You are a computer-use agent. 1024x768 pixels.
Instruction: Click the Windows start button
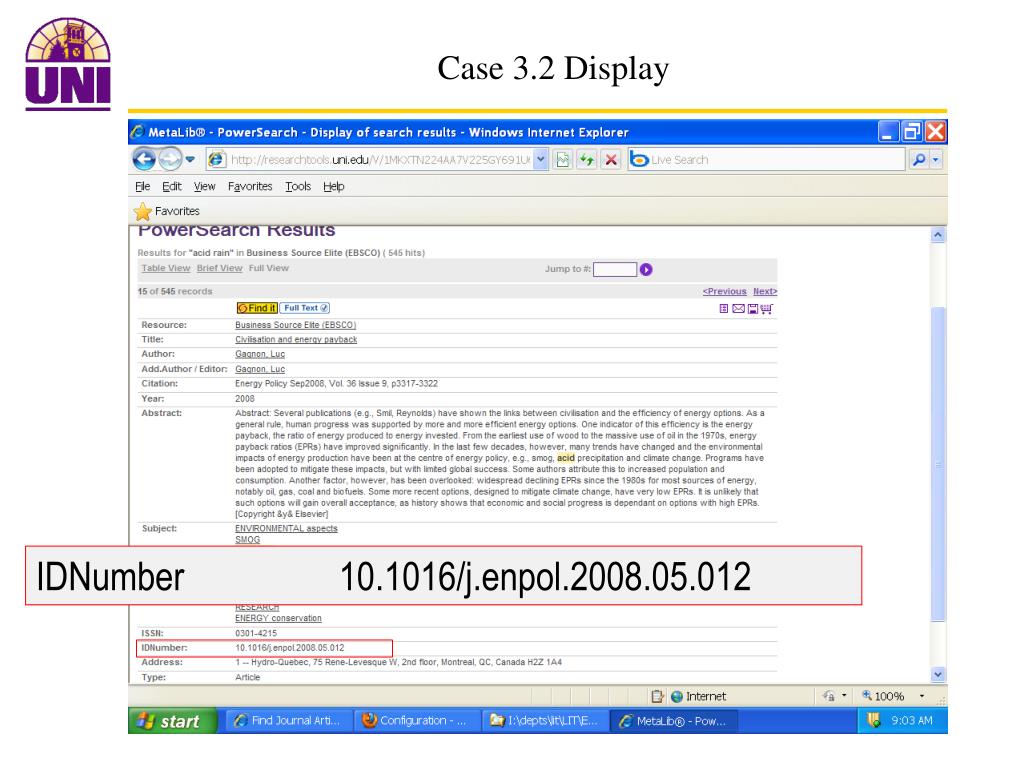click(x=171, y=720)
